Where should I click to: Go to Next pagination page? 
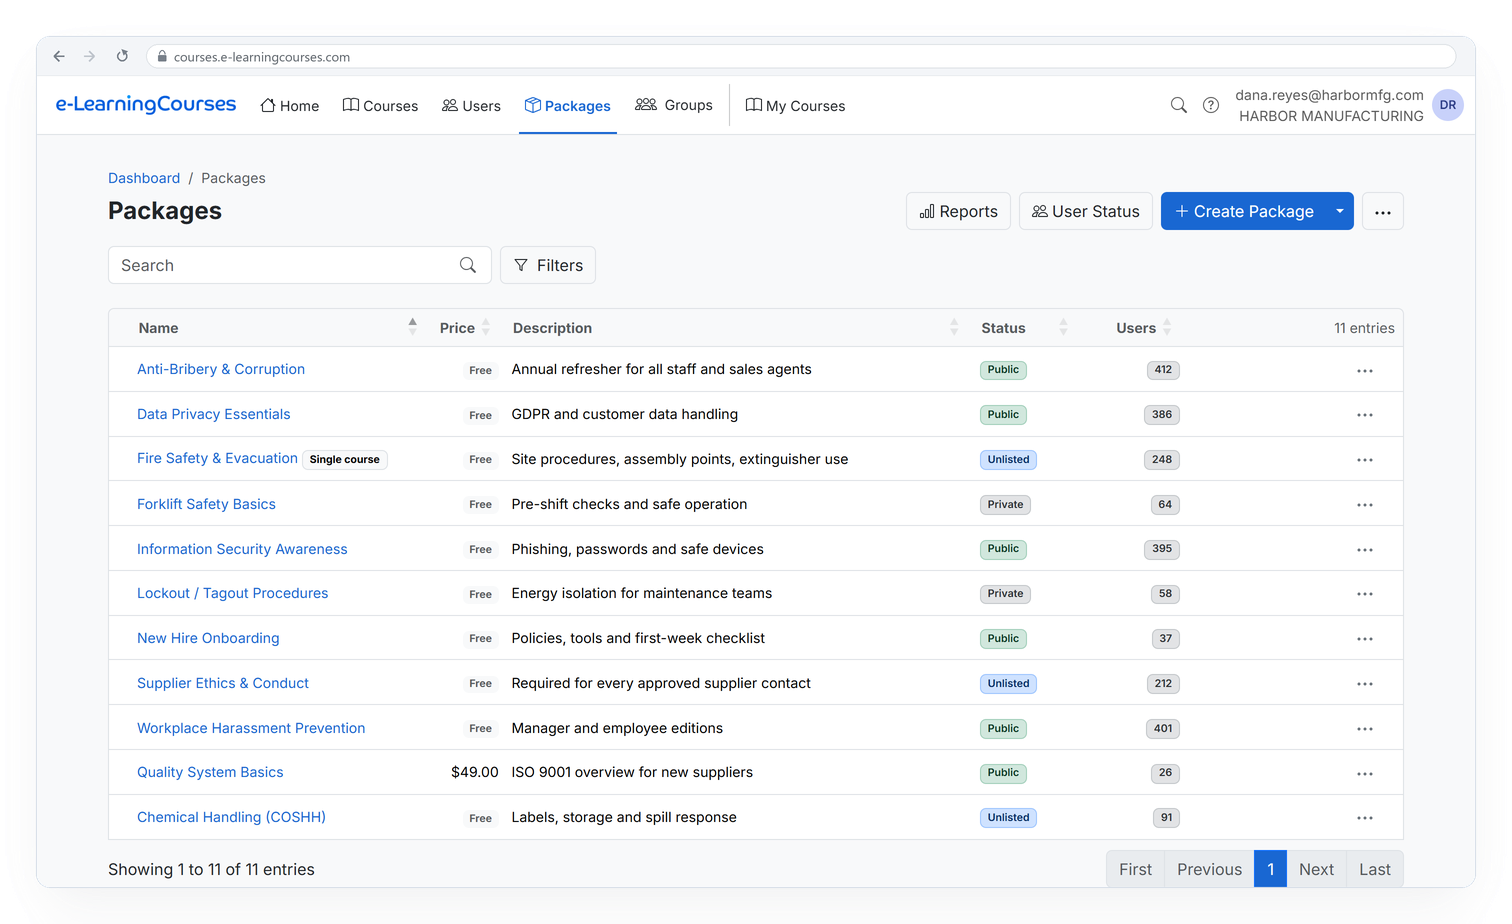[x=1316, y=869]
